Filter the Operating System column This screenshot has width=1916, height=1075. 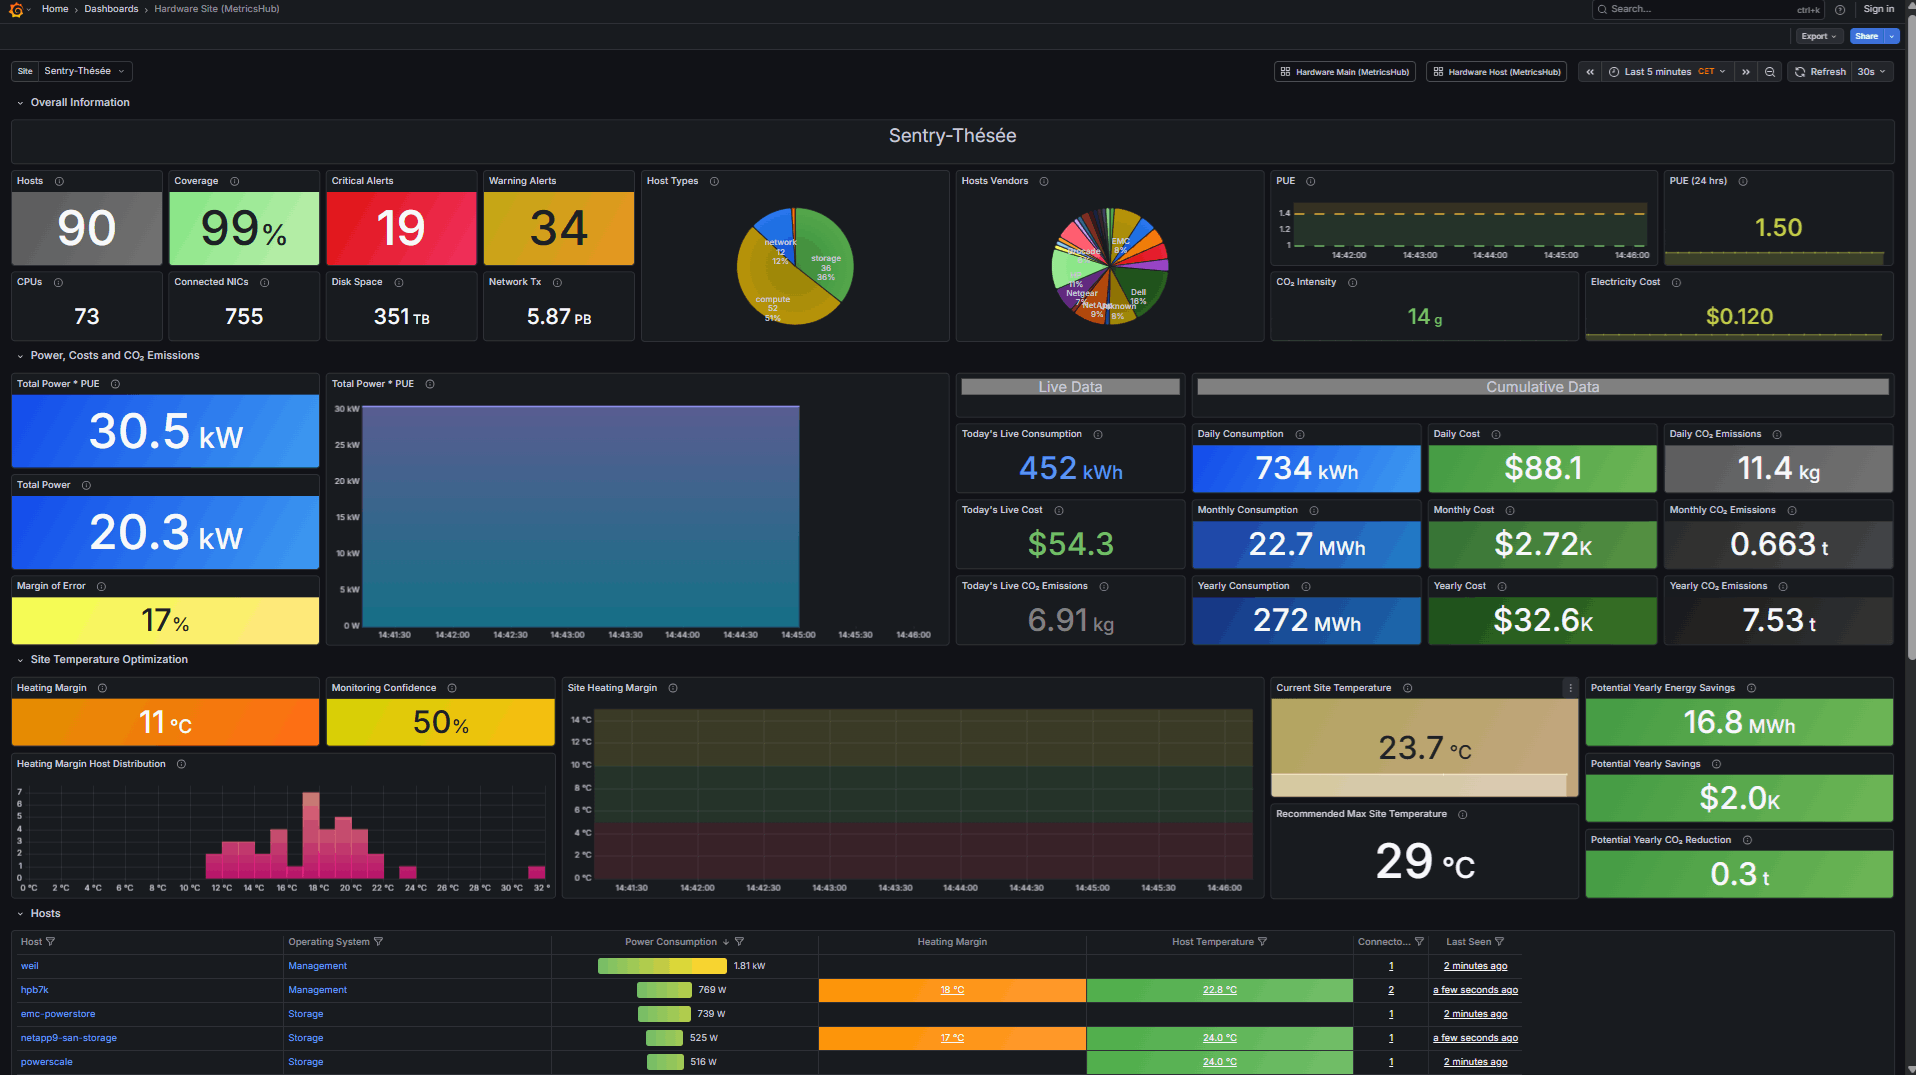(x=378, y=942)
